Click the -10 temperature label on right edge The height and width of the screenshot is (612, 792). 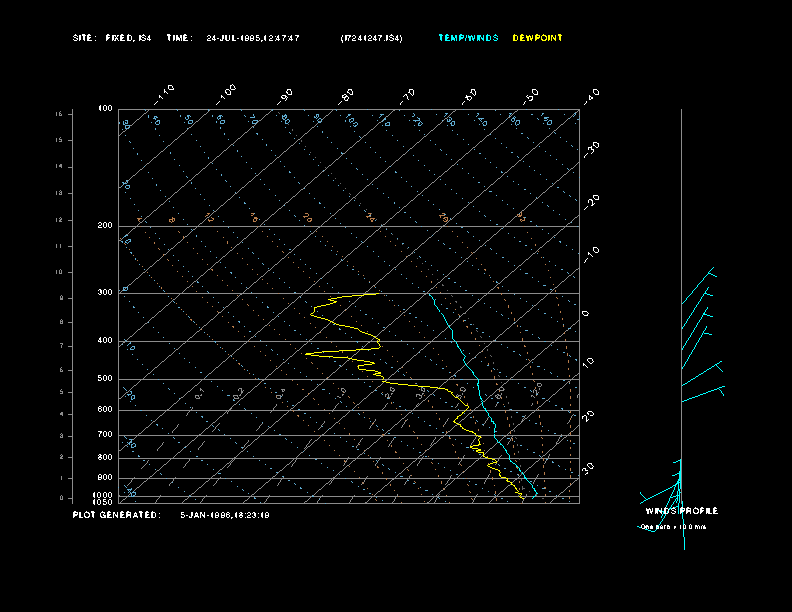592,254
